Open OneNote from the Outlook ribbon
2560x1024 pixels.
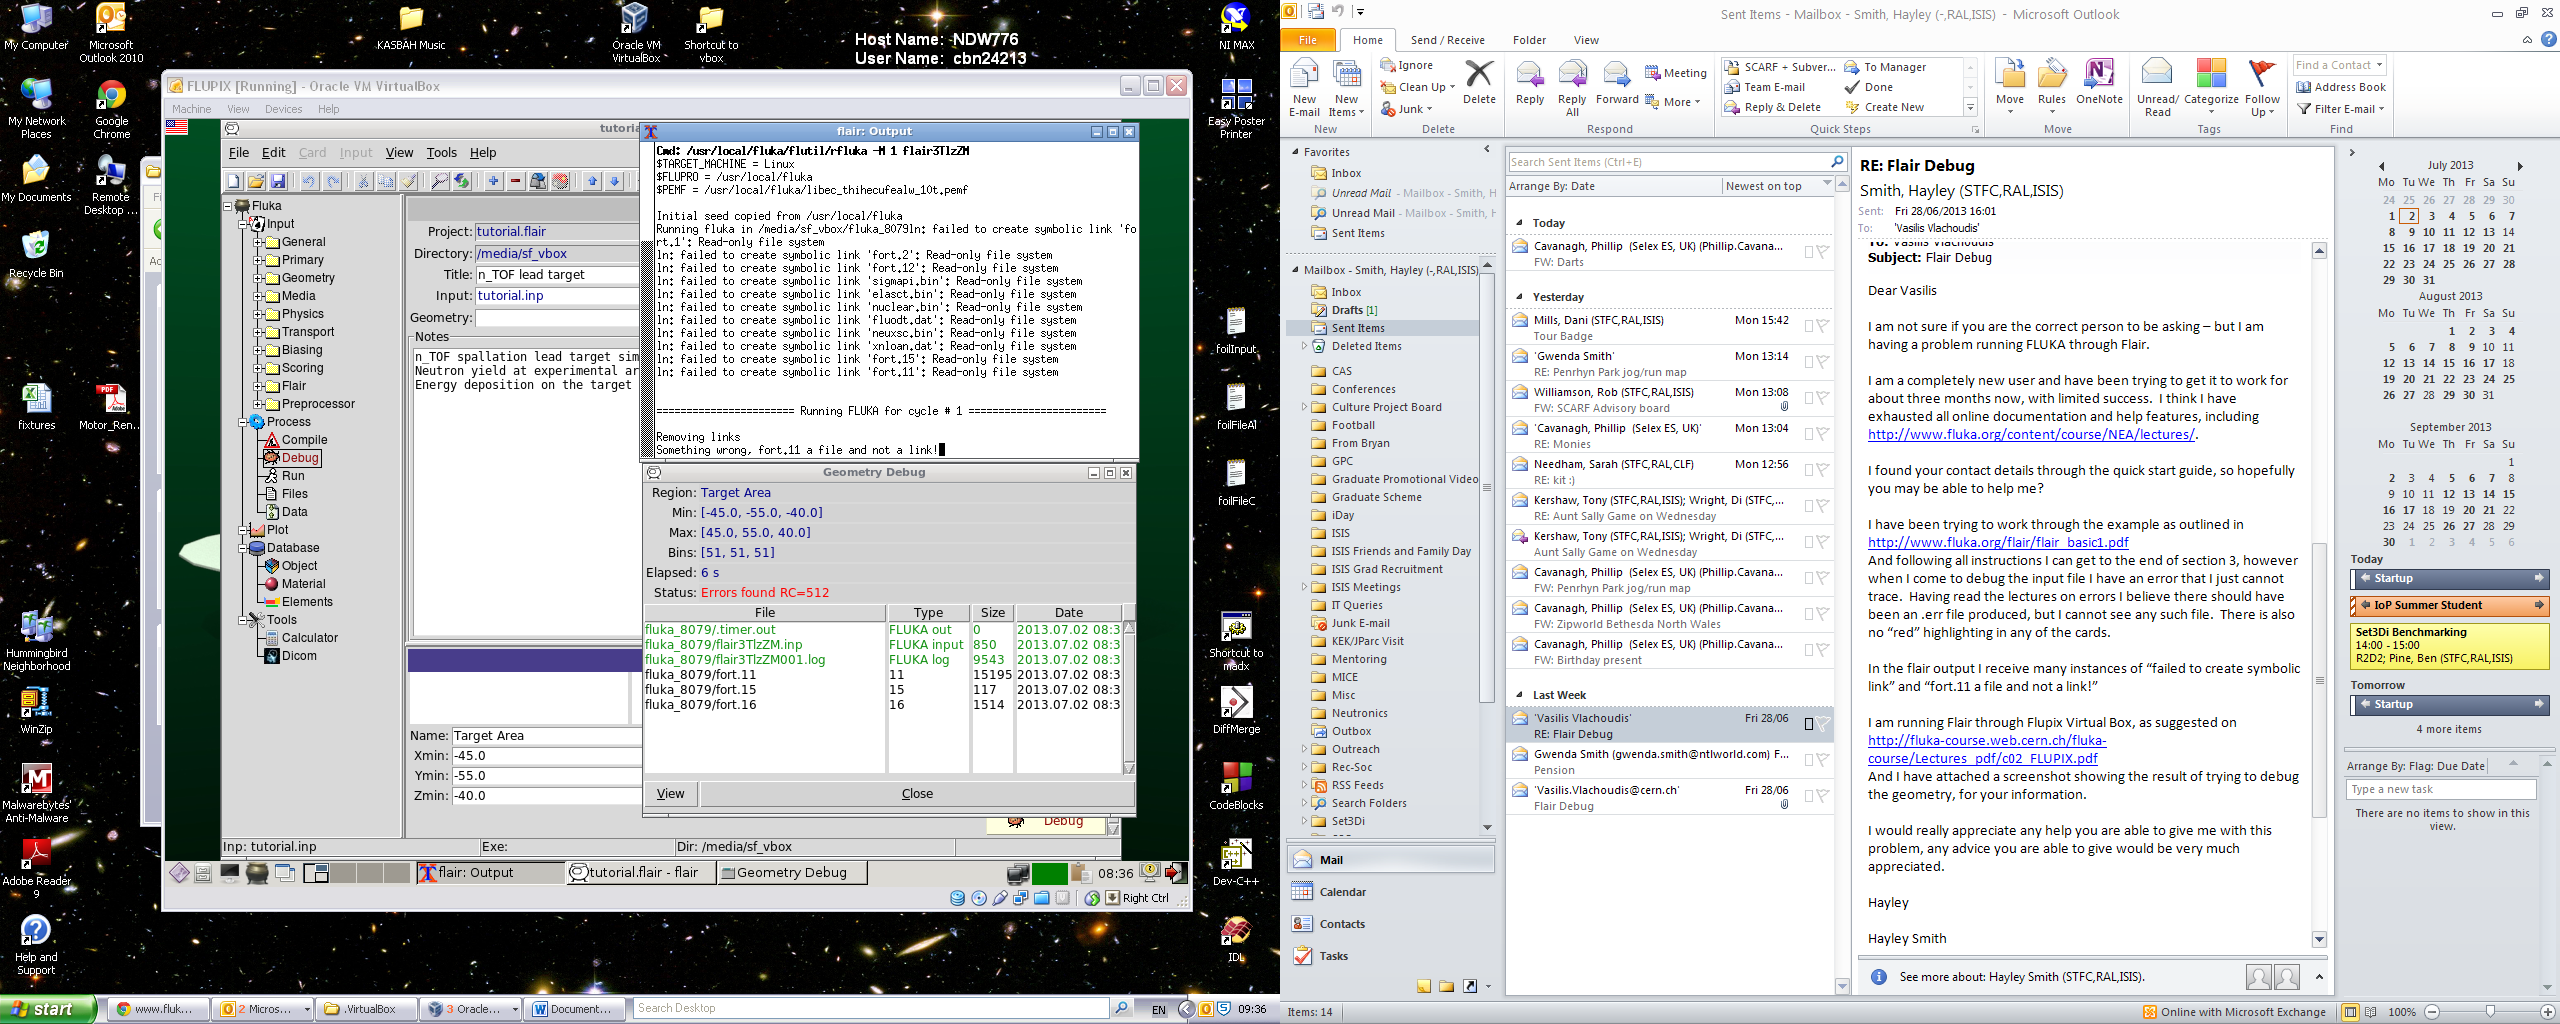point(2099,82)
